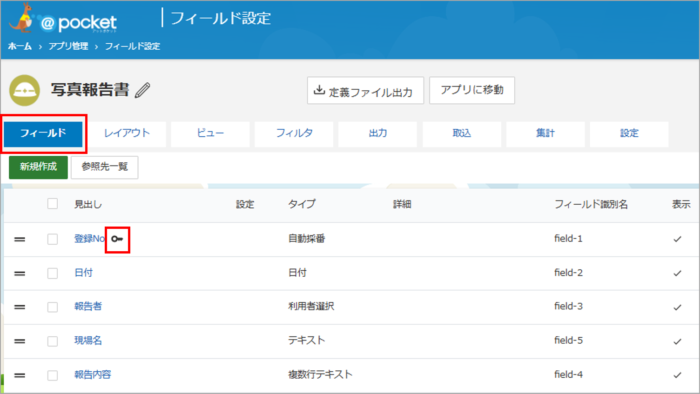The height and width of the screenshot is (394, 700).
Task: Open the フィルタ tab
Action: [x=294, y=133]
